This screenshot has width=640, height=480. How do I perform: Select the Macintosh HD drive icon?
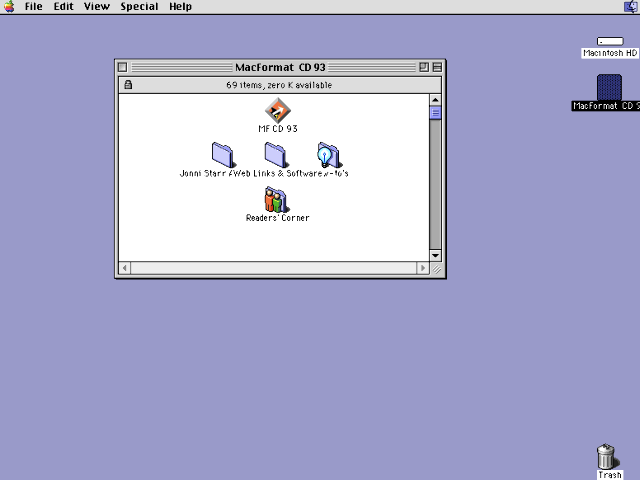pyautogui.click(x=610, y=41)
